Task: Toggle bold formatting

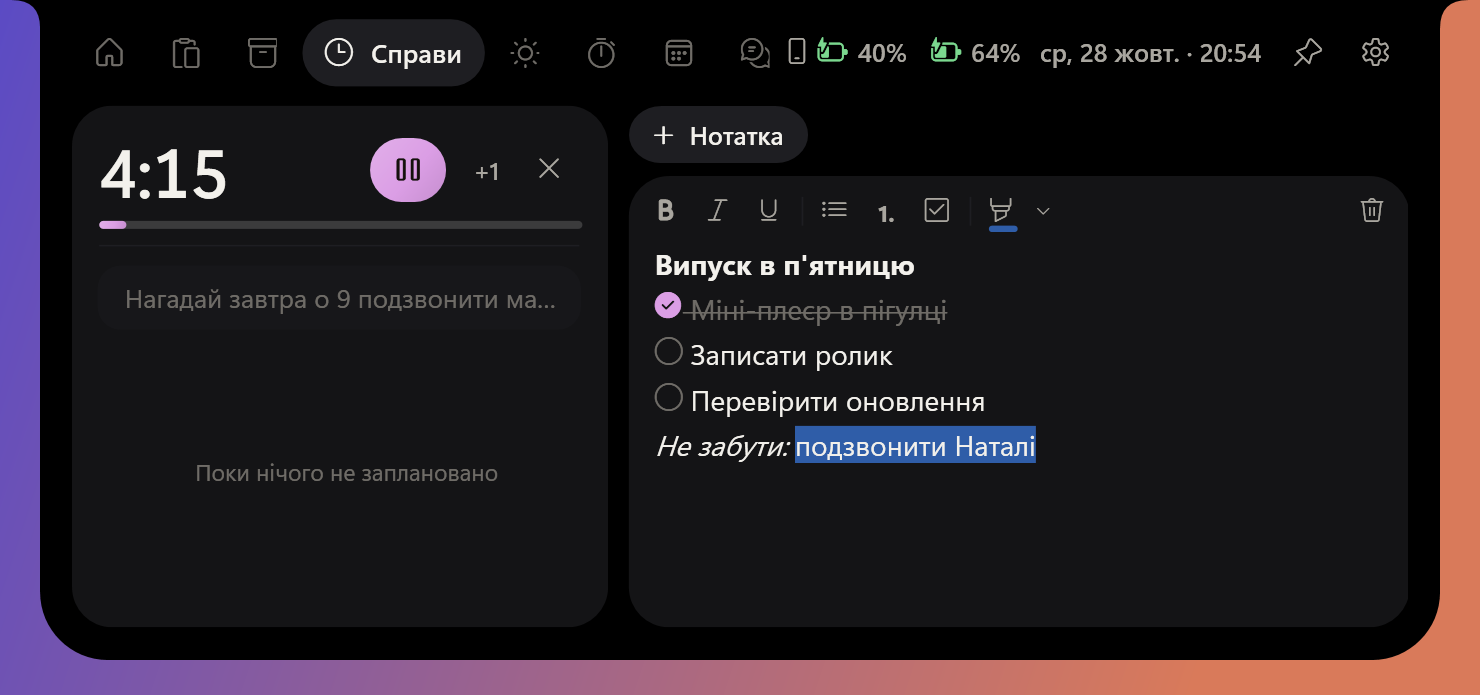Action: click(666, 210)
